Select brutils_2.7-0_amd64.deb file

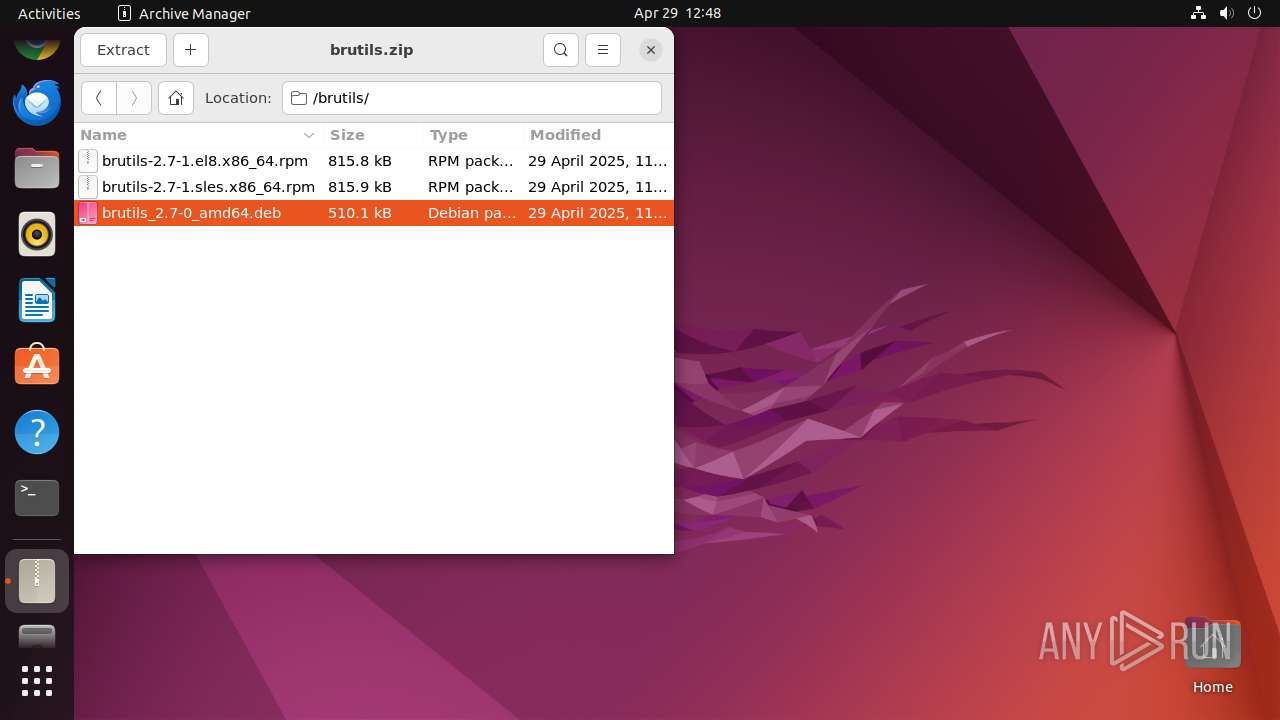(374, 213)
